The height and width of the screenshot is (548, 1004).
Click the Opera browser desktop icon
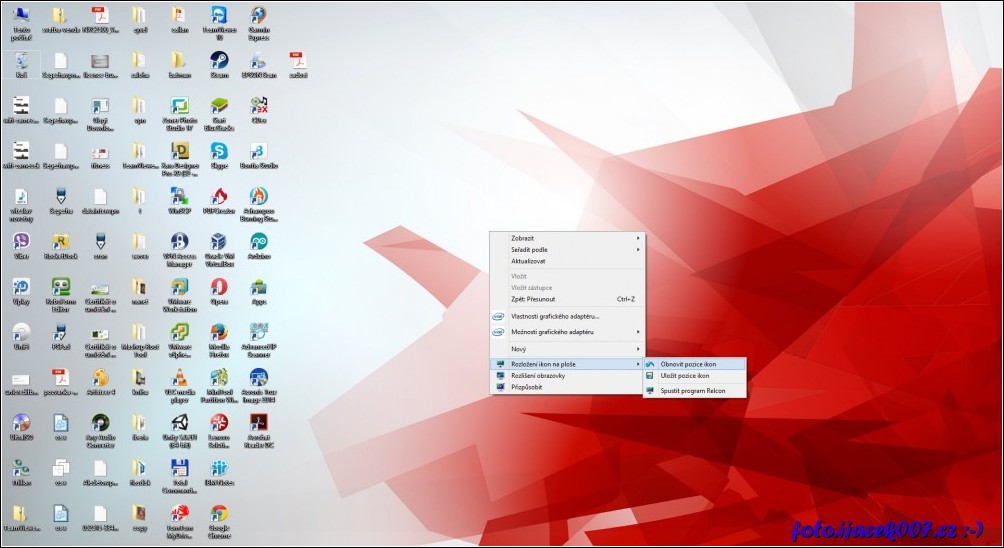point(219,287)
